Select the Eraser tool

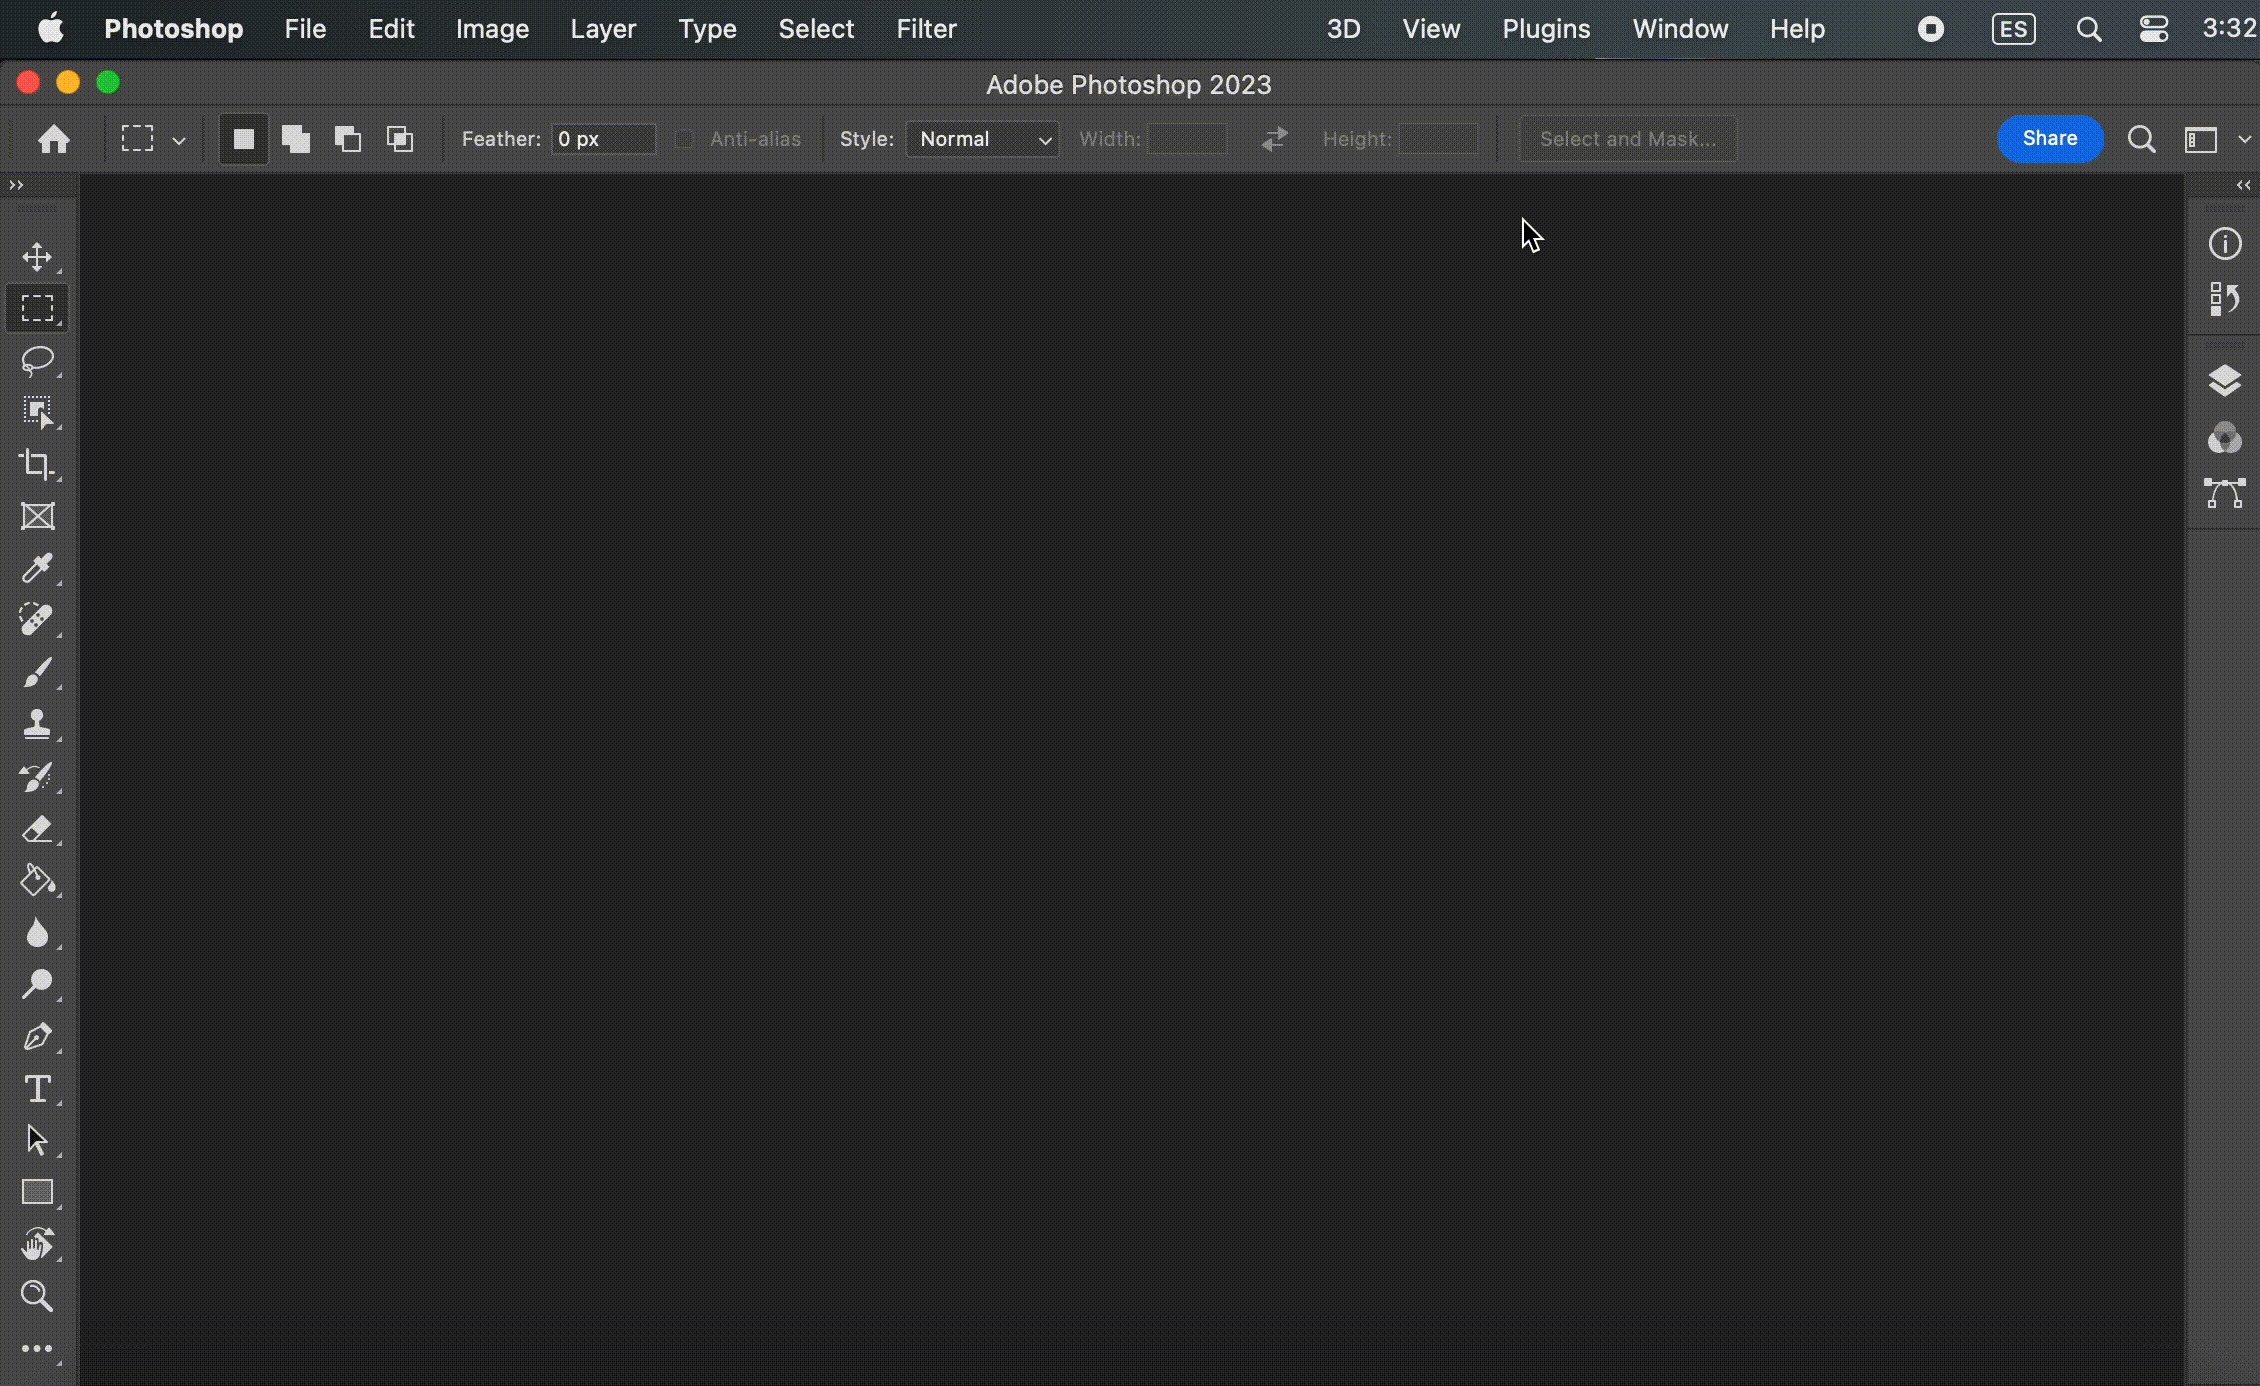tap(37, 829)
